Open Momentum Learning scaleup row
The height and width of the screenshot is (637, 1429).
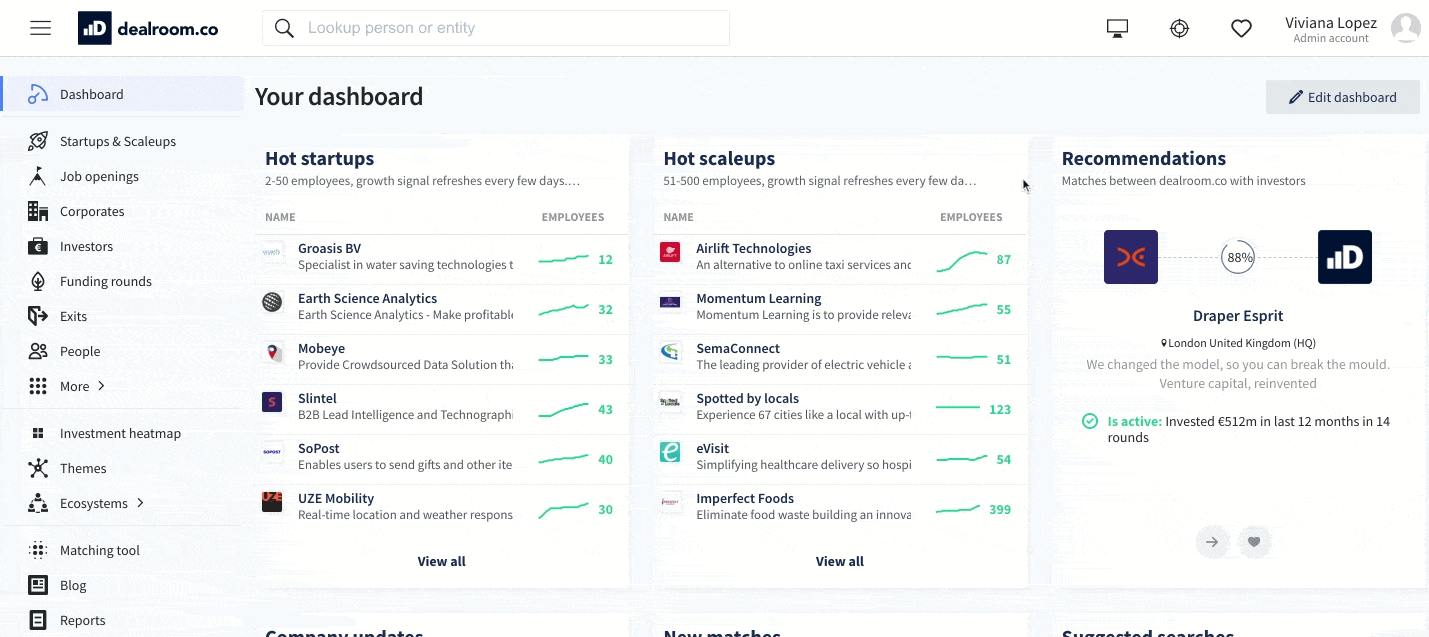point(840,309)
